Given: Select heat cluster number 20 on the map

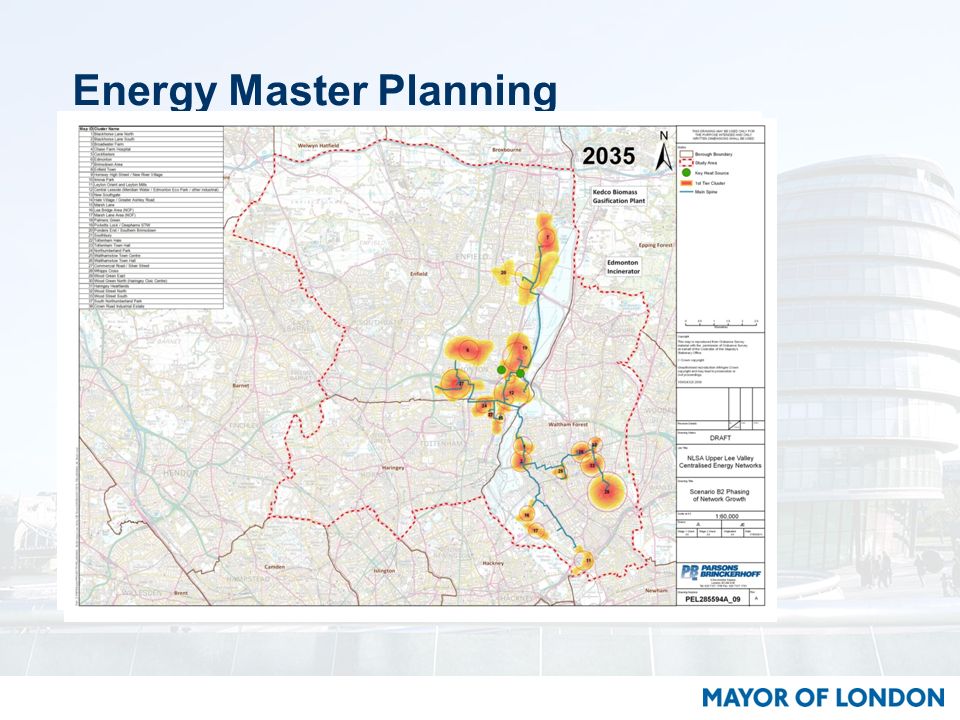Looking at the screenshot, I should click(x=503, y=272).
